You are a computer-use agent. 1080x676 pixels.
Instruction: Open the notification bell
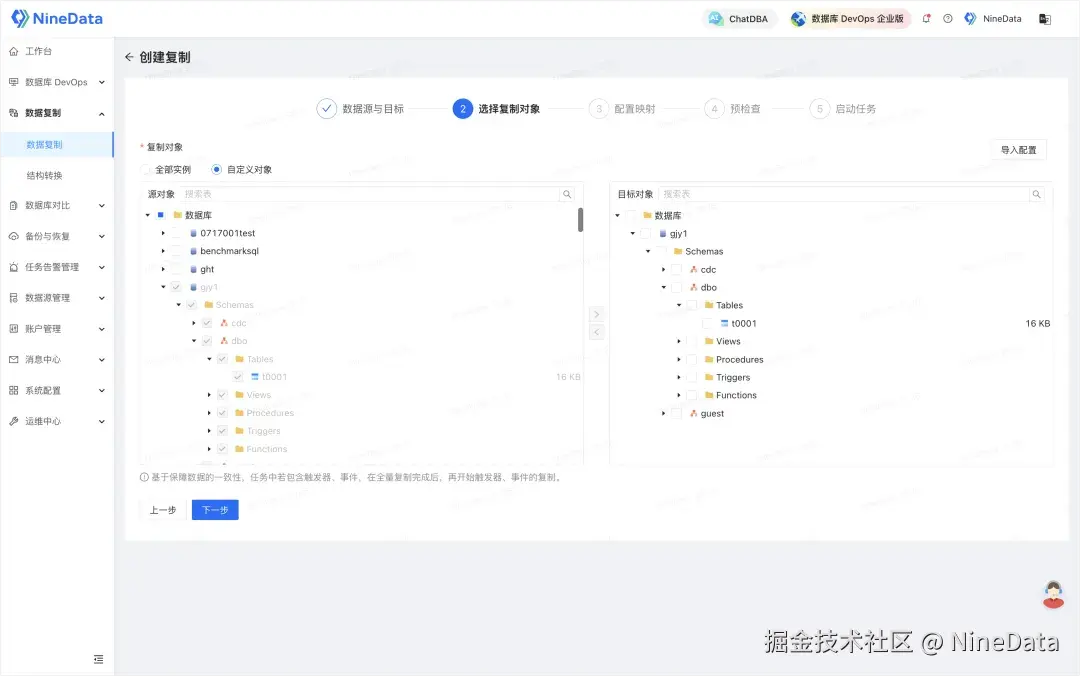coord(926,18)
